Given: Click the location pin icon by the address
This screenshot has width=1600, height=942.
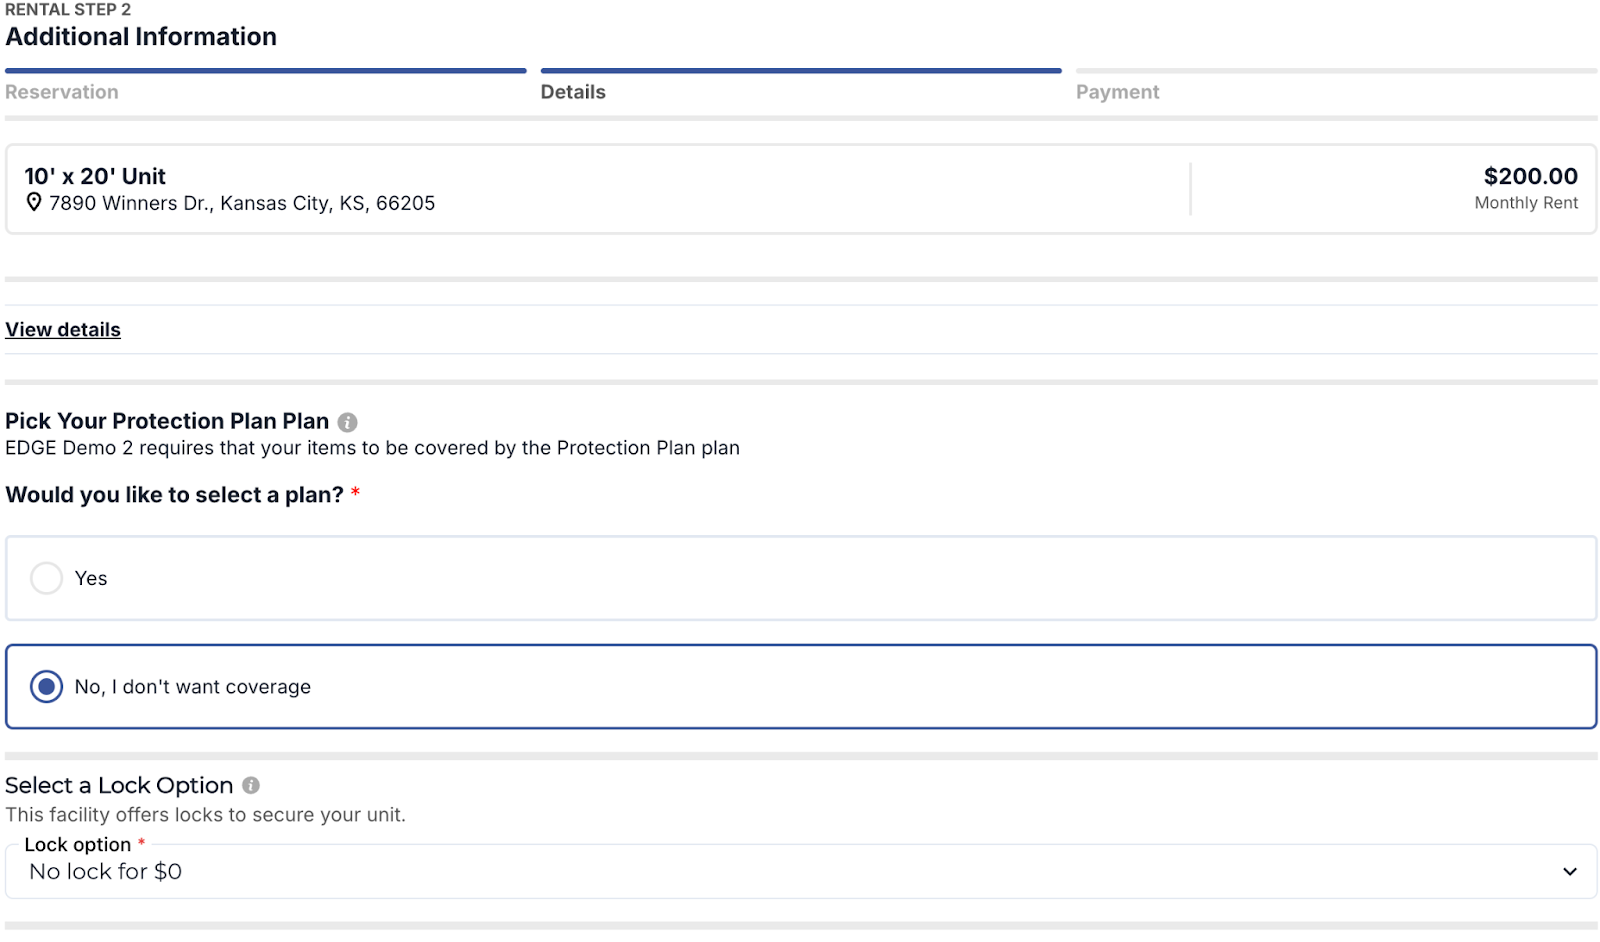Looking at the screenshot, I should tap(34, 203).
